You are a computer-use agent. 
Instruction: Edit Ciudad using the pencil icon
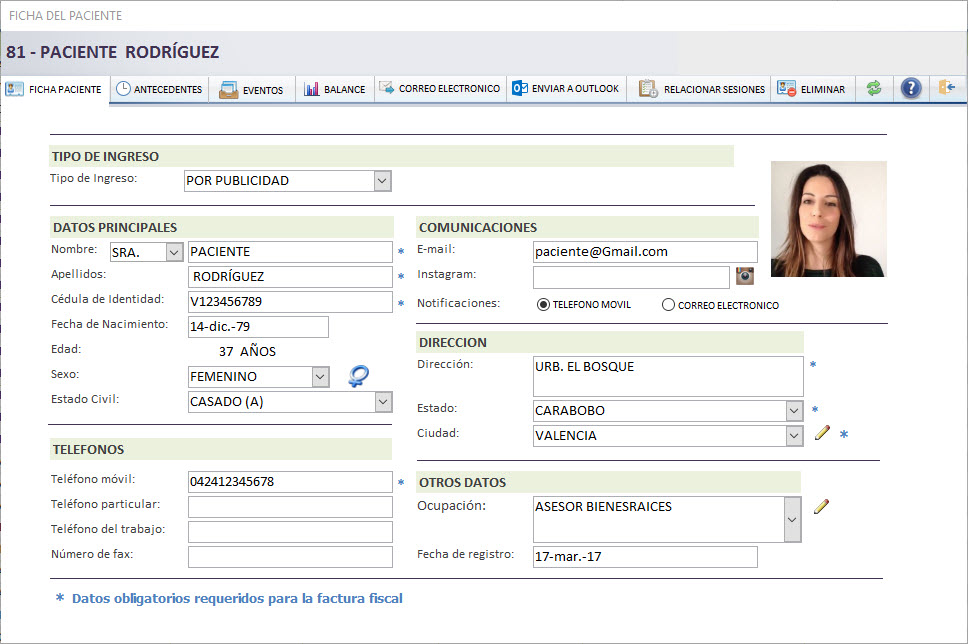click(822, 432)
